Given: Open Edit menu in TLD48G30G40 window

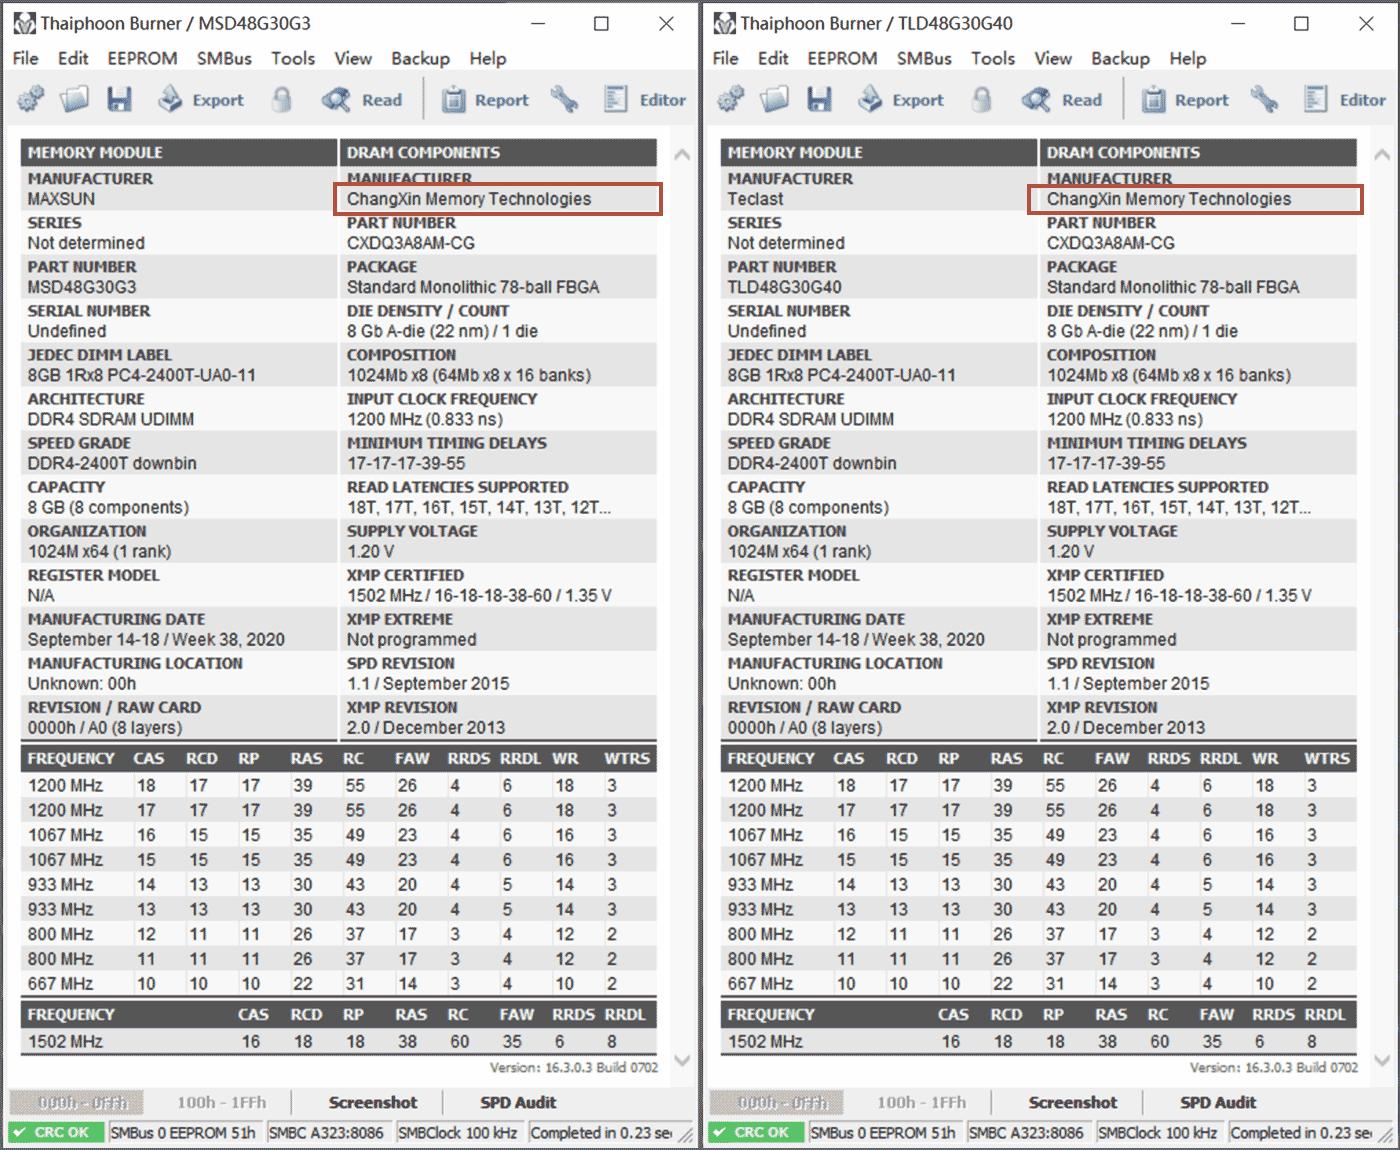Looking at the screenshot, I should tap(773, 58).
